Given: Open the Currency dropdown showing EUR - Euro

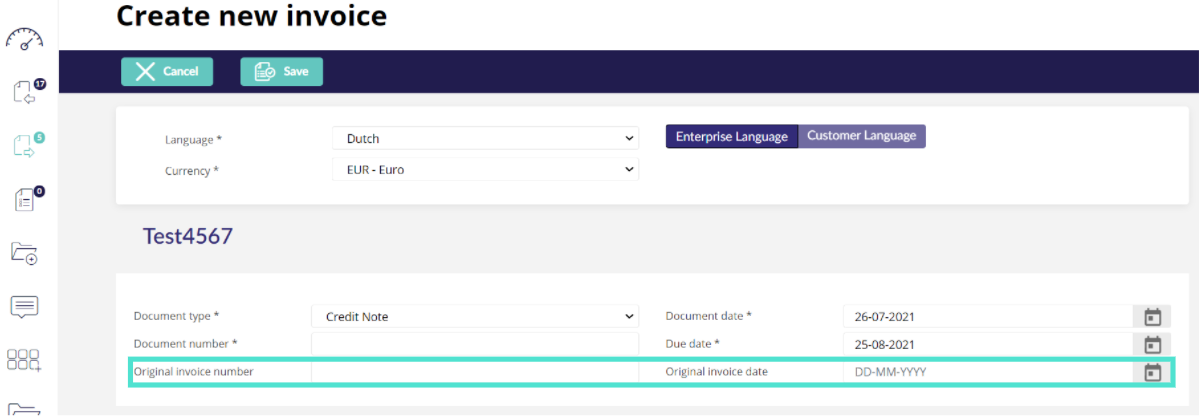Looking at the screenshot, I should (486, 170).
